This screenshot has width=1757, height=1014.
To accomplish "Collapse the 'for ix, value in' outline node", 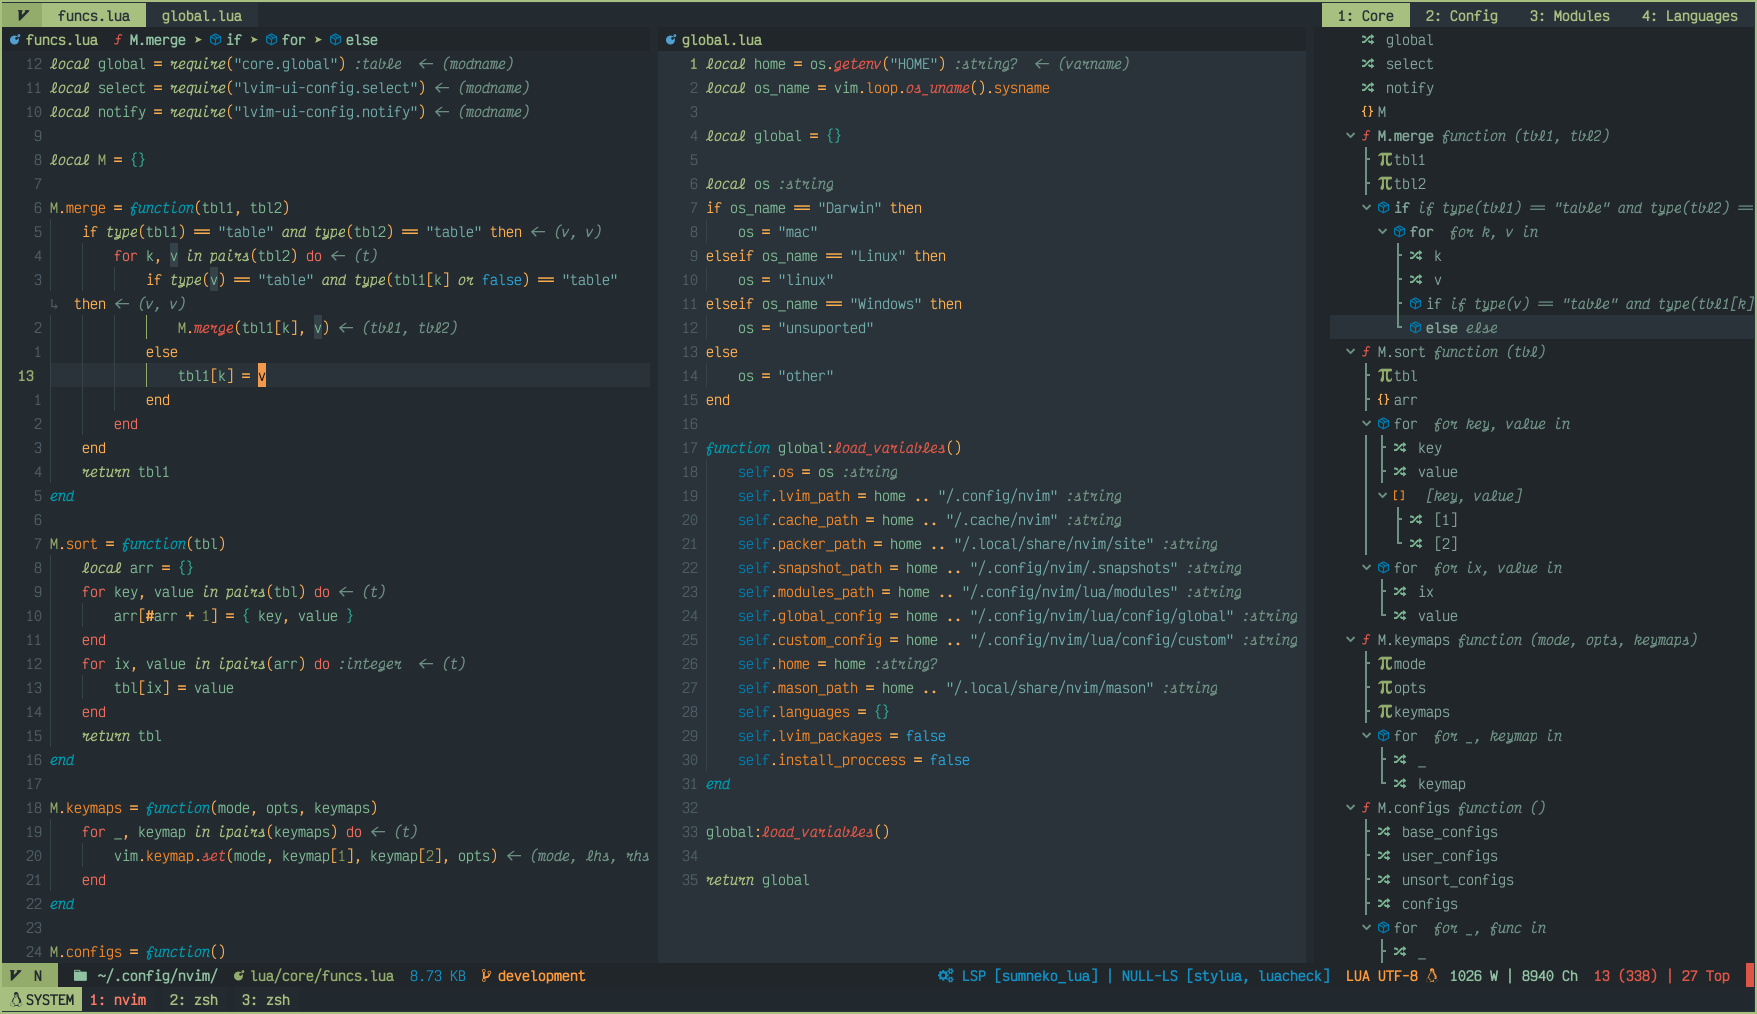I will [1367, 568].
